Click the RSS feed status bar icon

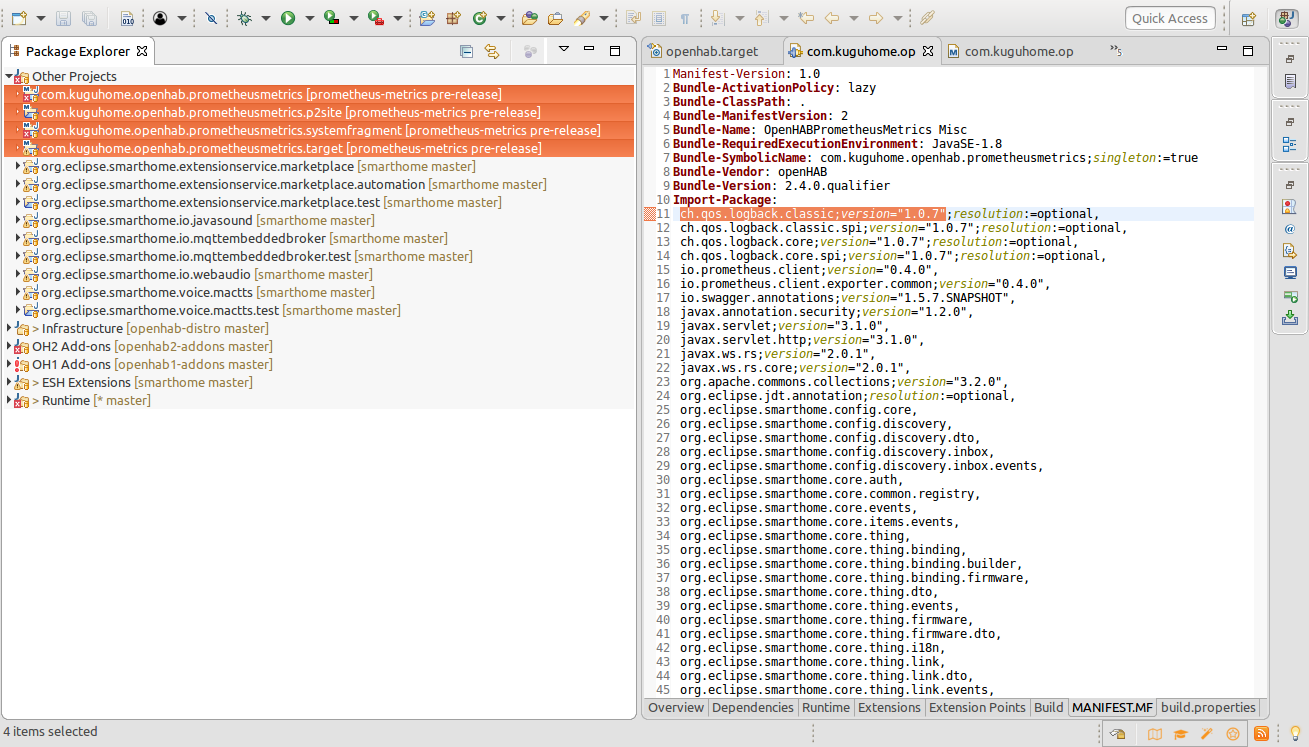(x=1262, y=734)
